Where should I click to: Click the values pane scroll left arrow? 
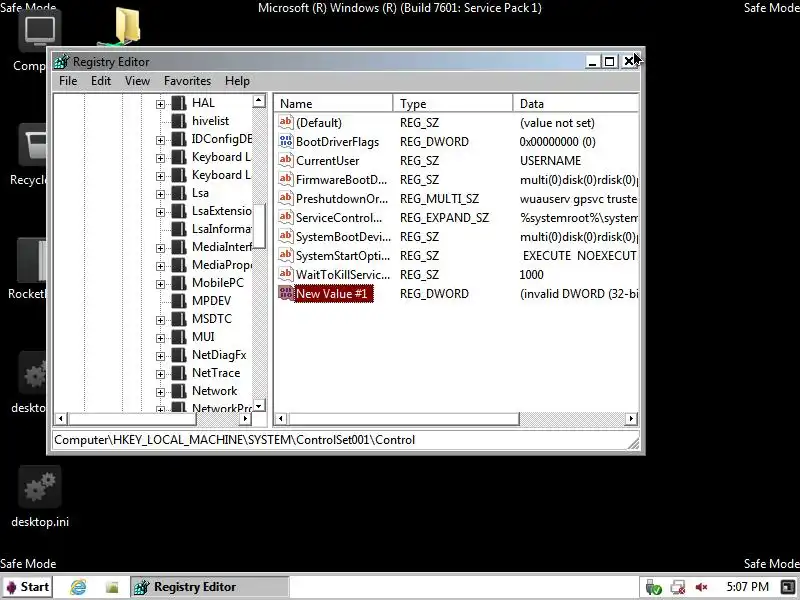click(281, 419)
